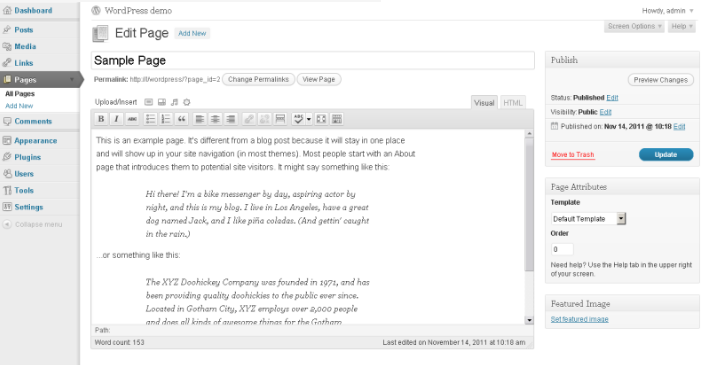Click the Add an Image upload icon

point(148,102)
